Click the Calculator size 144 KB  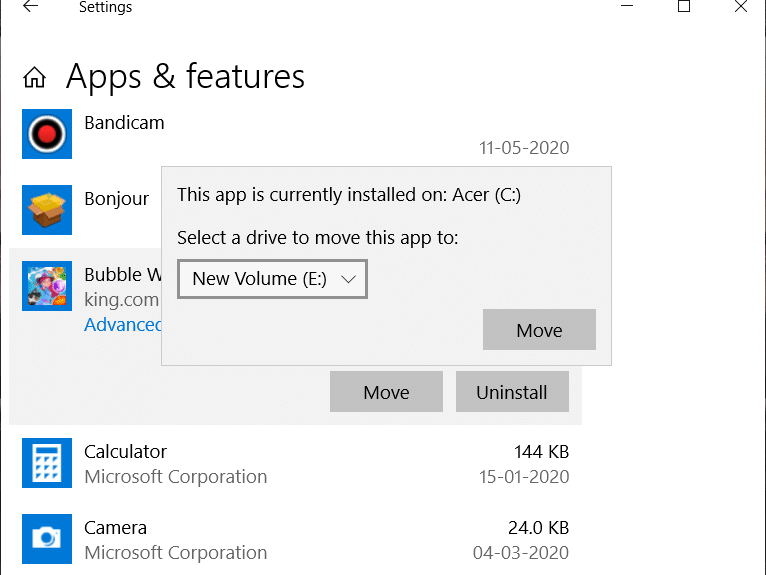point(541,451)
